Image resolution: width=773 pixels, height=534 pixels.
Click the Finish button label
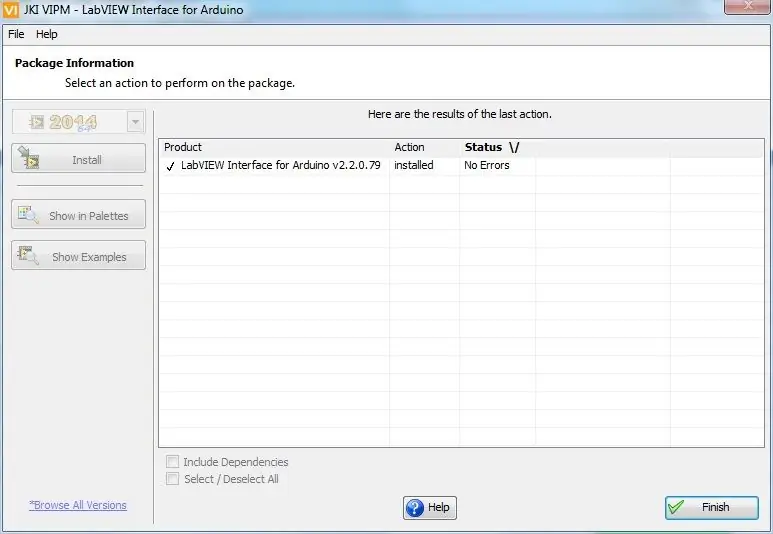(x=715, y=507)
